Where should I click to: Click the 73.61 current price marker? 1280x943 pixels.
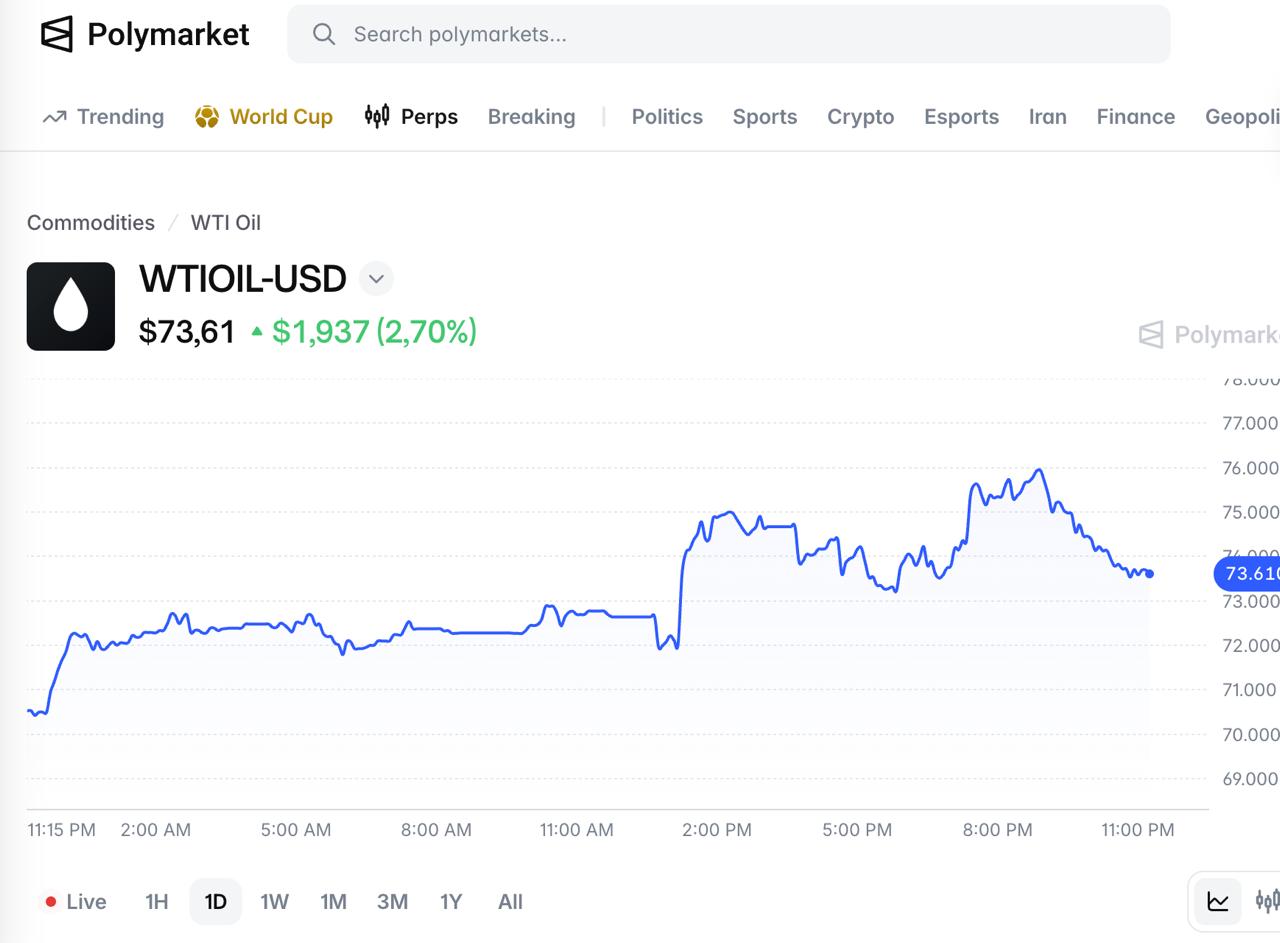[x=1247, y=573]
